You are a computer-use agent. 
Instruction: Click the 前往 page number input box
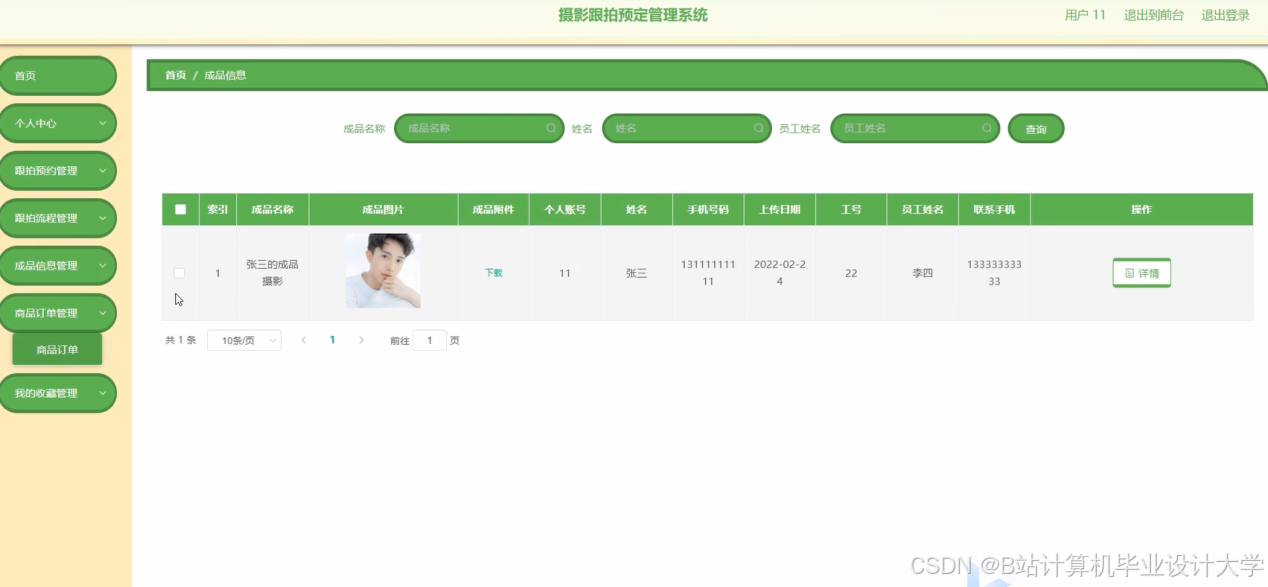(429, 340)
